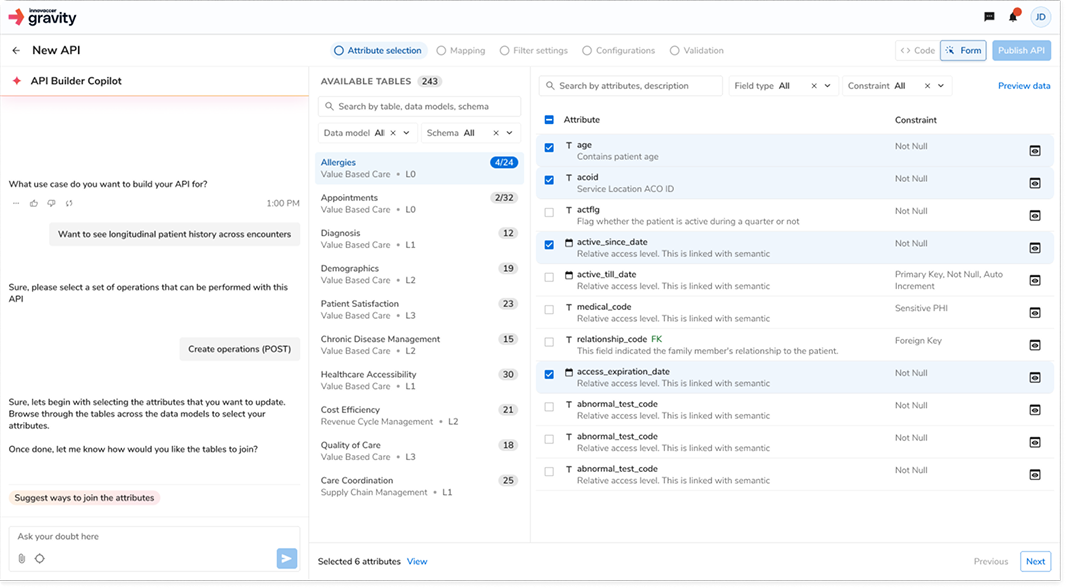Check the actflg attribute
The height and width of the screenshot is (588, 1066).
tap(549, 212)
